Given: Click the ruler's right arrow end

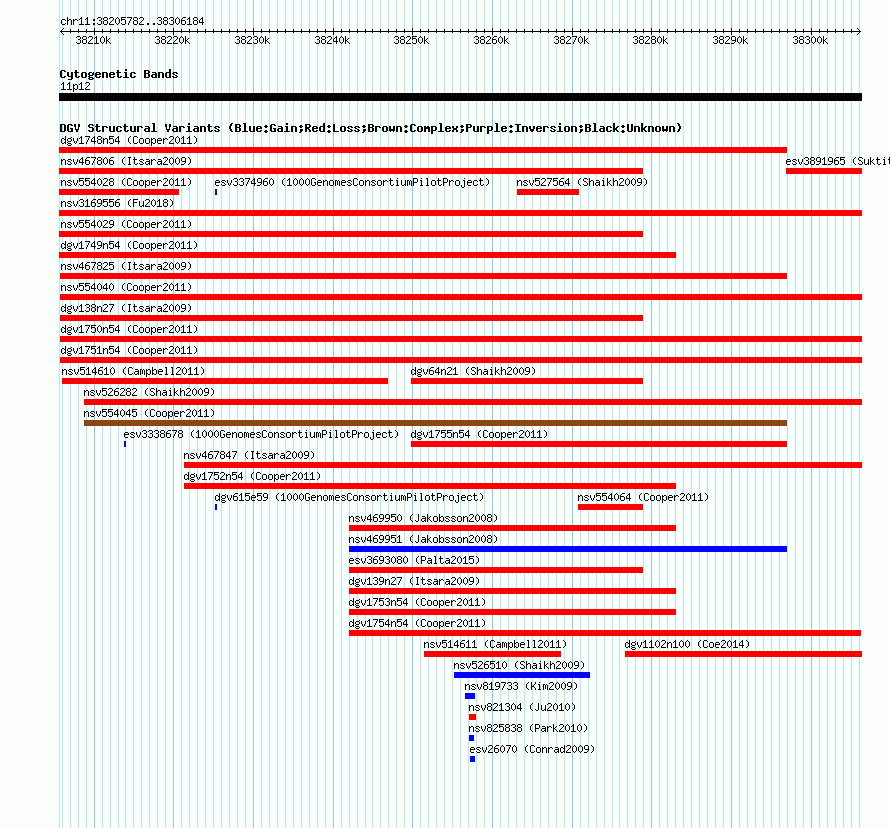Looking at the screenshot, I should coord(859,31).
